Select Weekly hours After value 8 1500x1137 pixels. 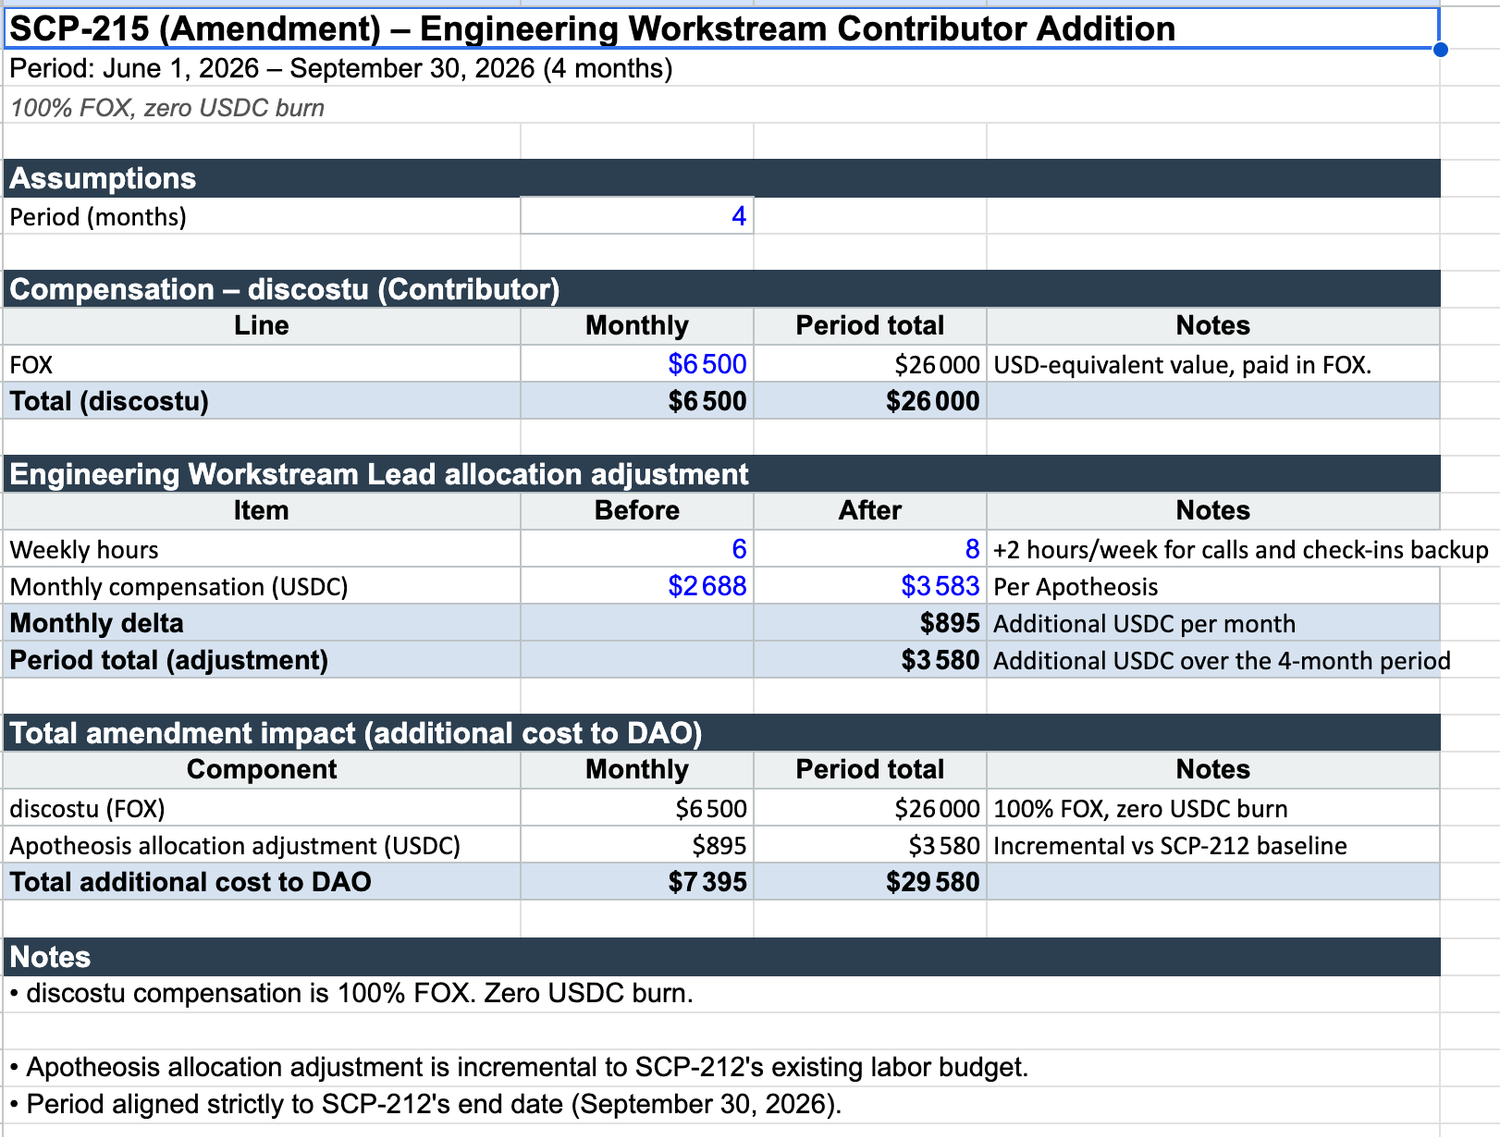pos(870,549)
